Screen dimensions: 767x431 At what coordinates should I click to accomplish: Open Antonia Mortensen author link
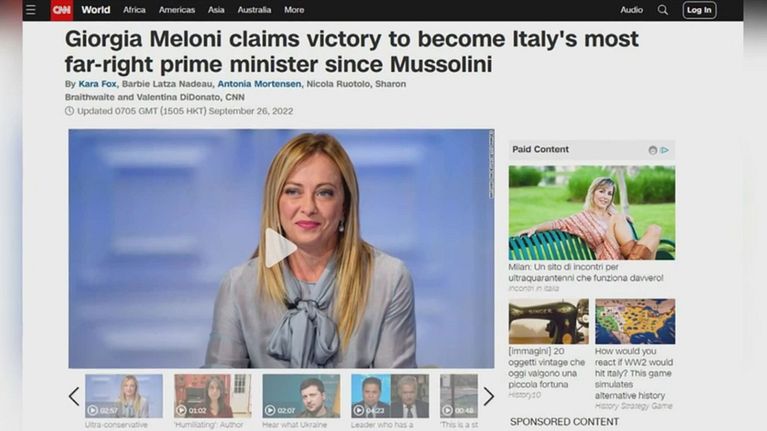[x=259, y=84]
